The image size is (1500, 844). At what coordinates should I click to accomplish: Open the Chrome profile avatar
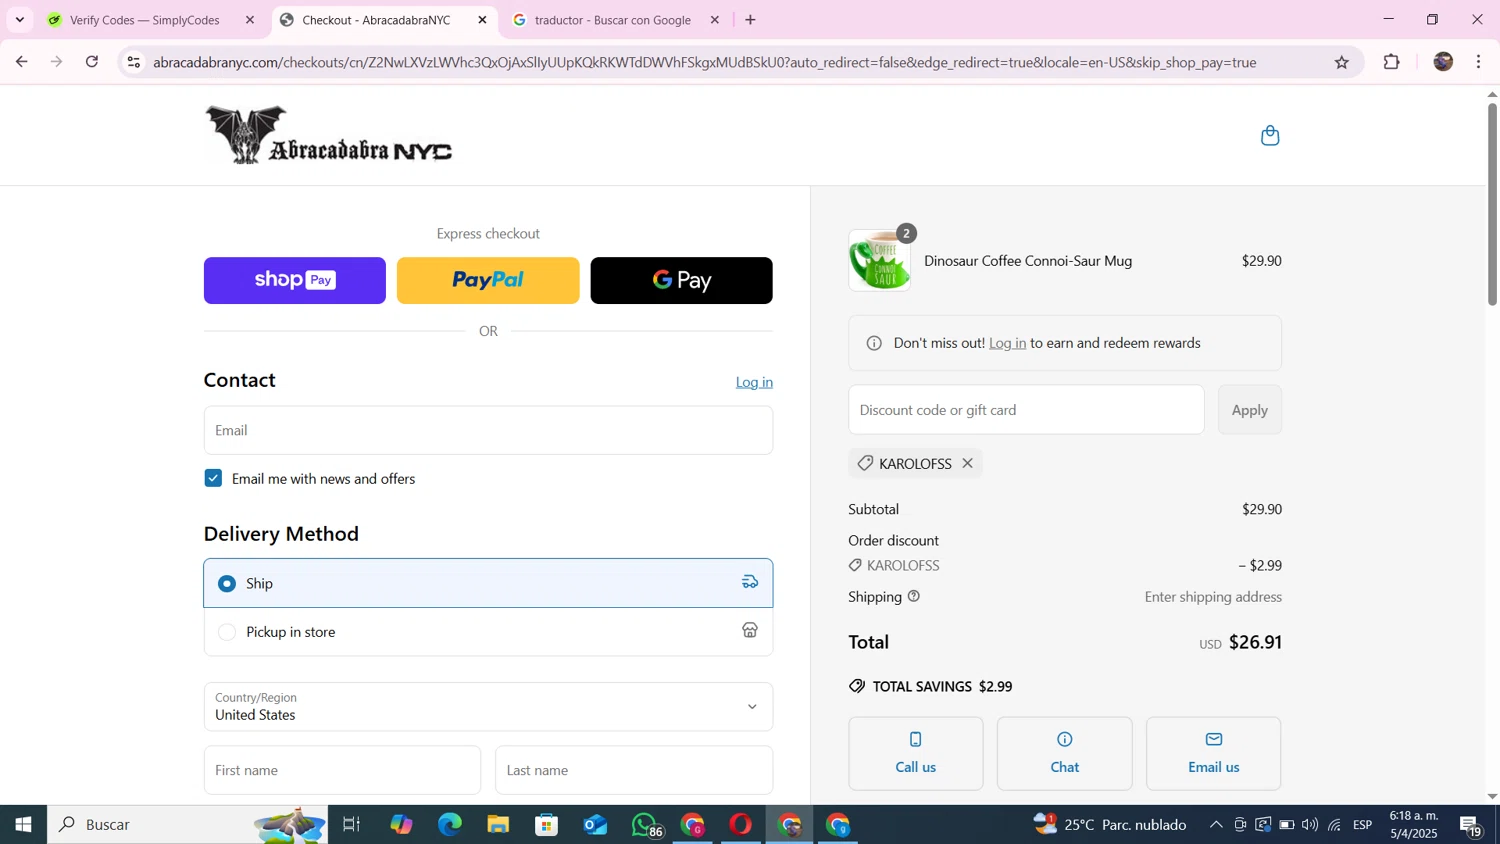1443,62
